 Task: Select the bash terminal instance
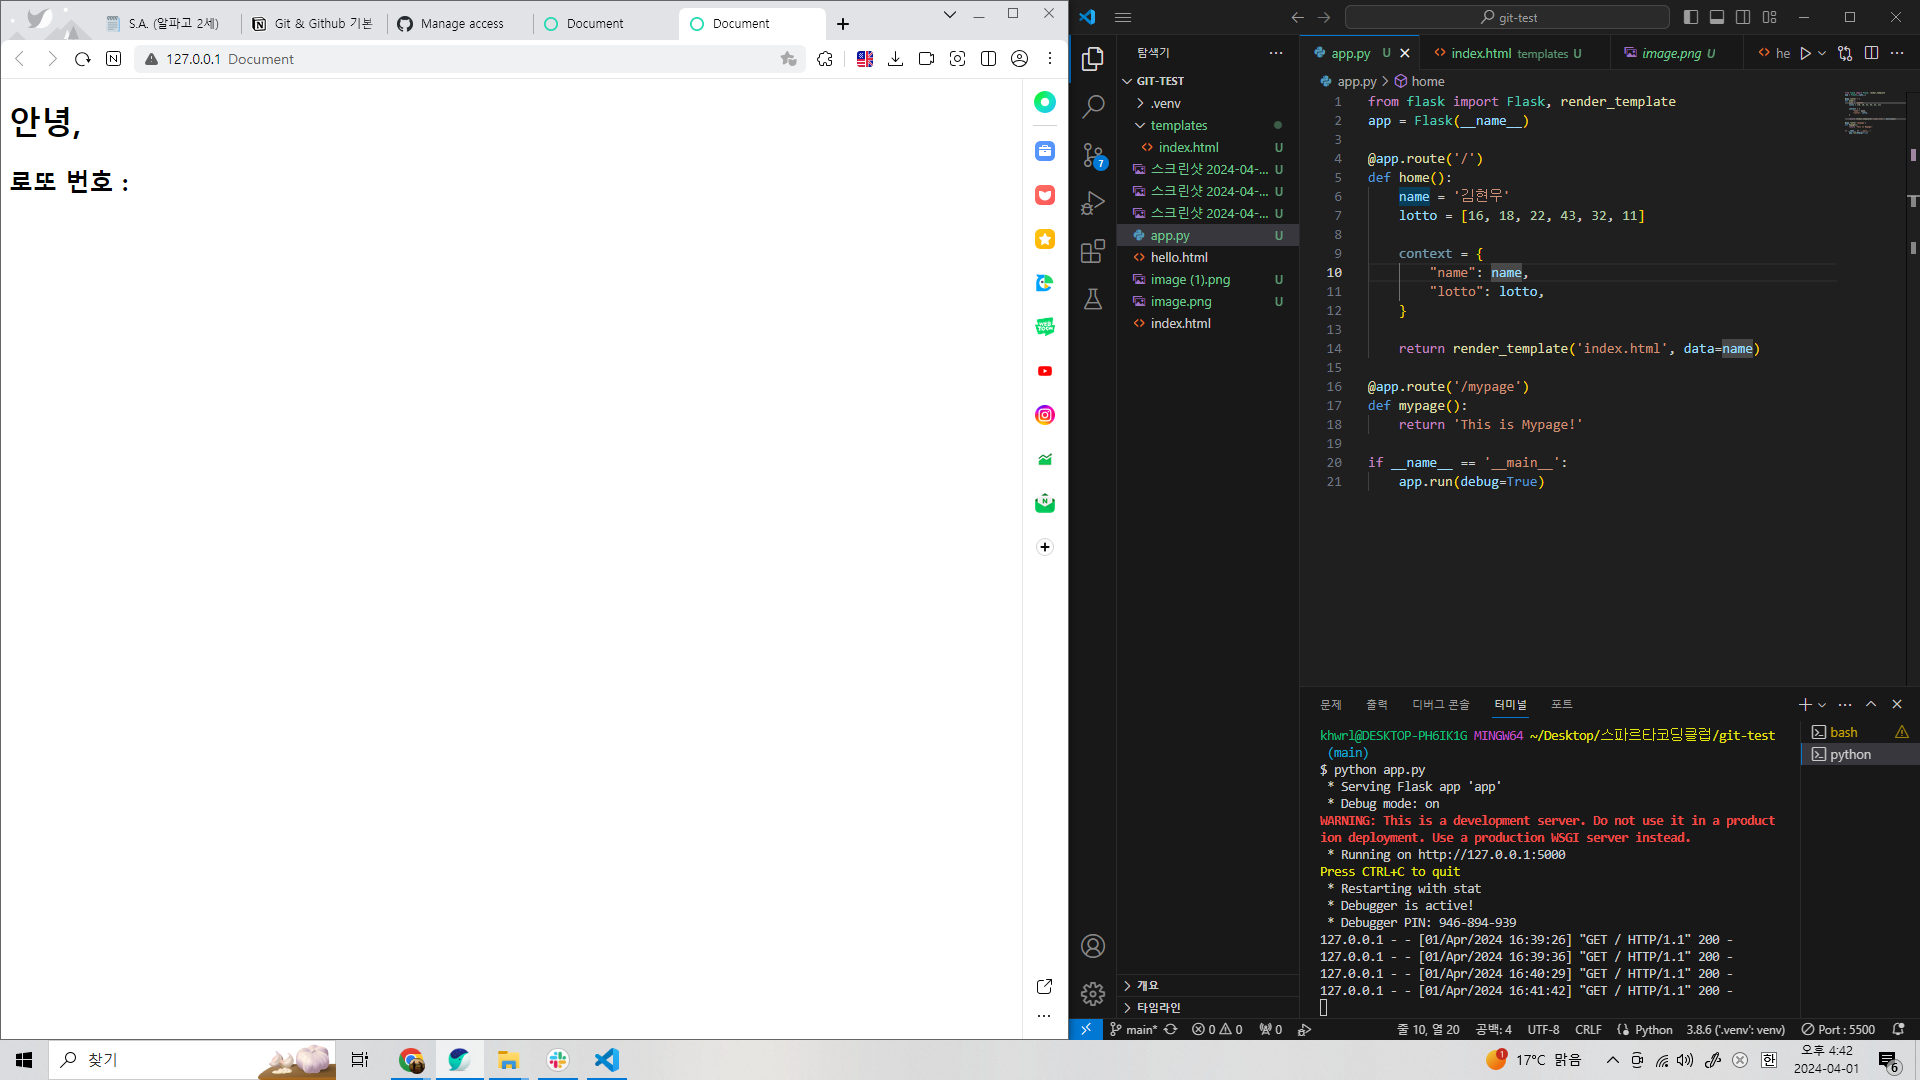(x=1859, y=733)
